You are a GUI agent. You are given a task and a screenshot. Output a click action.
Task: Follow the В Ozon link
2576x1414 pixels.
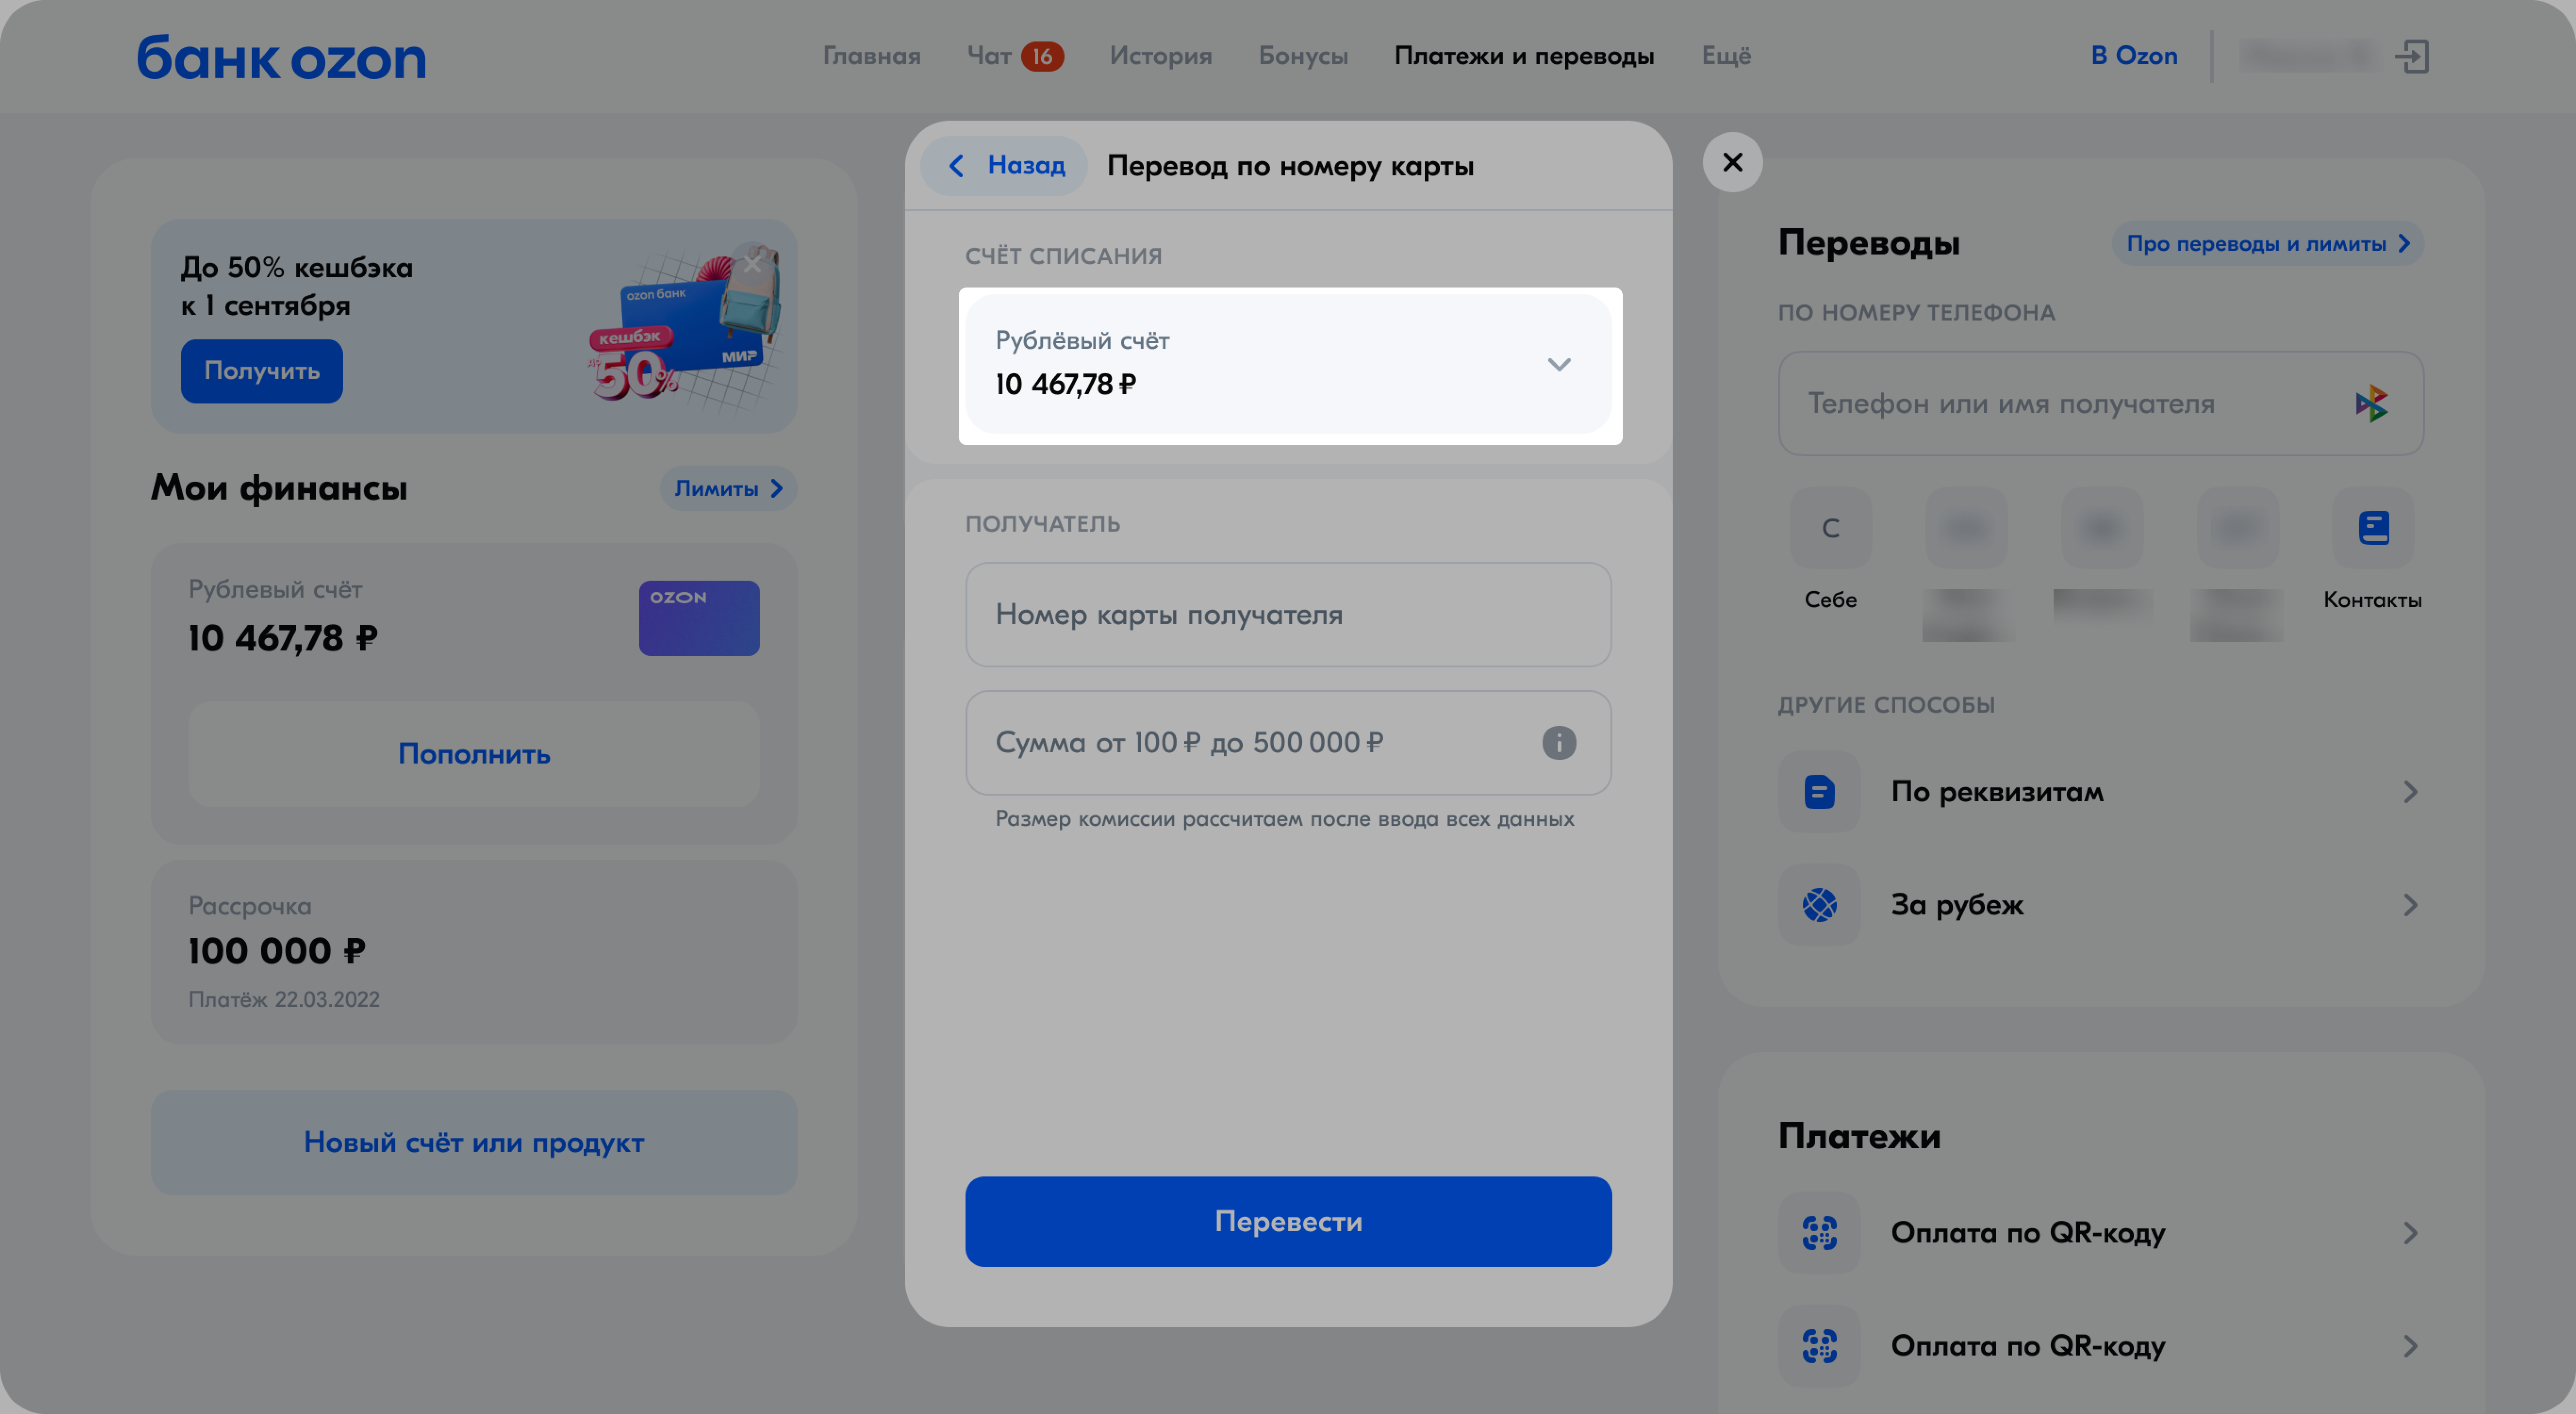[x=2134, y=56]
